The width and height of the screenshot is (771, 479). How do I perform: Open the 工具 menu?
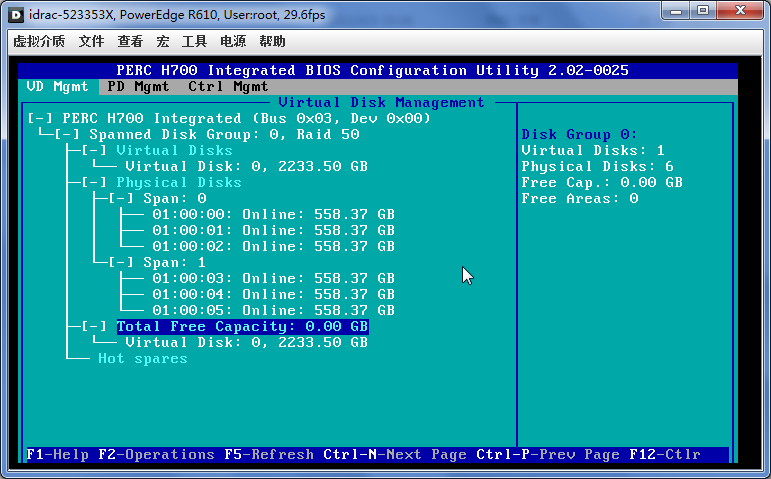coord(194,41)
